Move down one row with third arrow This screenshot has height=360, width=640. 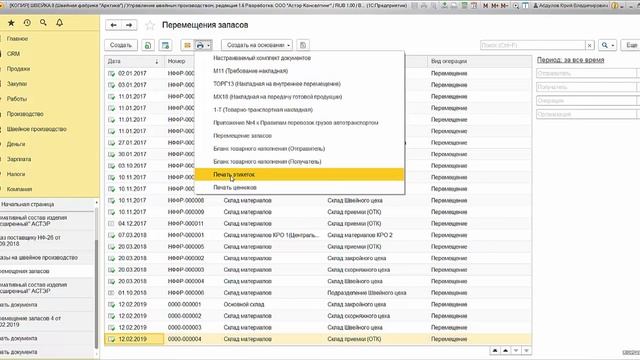pos(516,351)
